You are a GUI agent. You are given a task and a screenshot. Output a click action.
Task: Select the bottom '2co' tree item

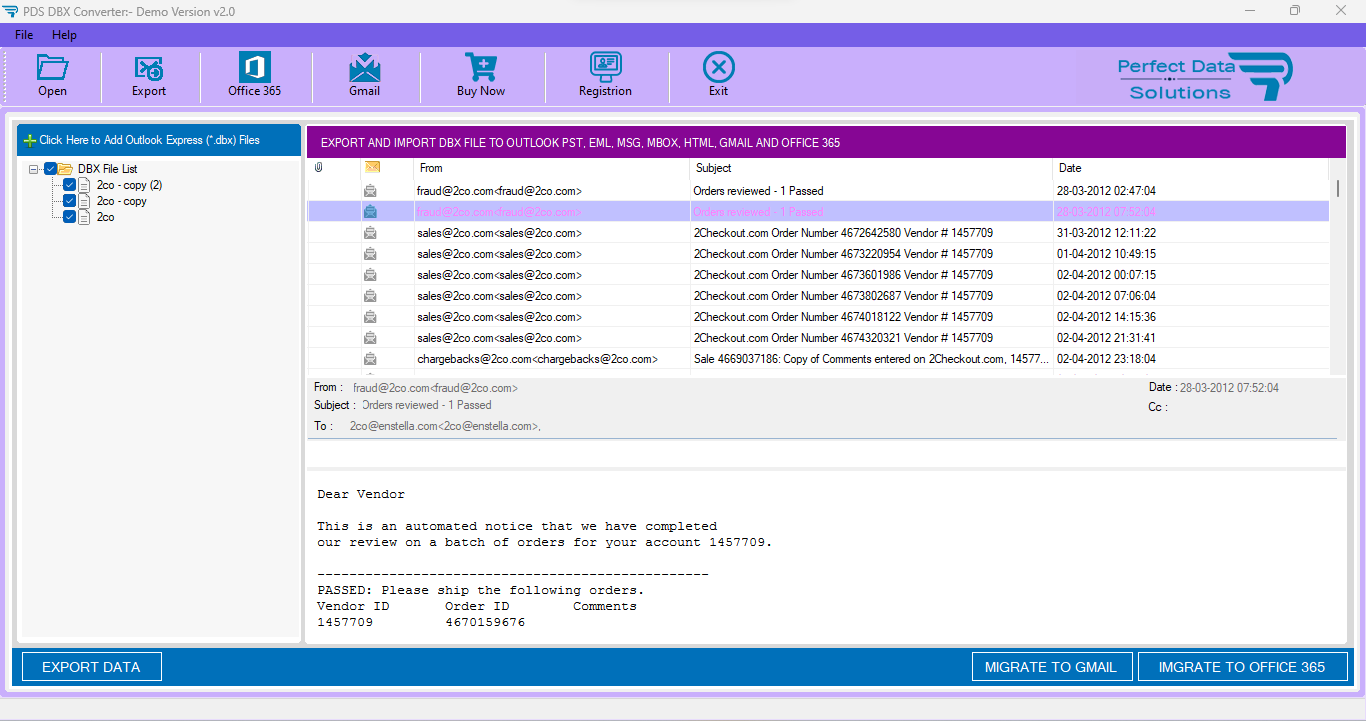click(x=105, y=217)
